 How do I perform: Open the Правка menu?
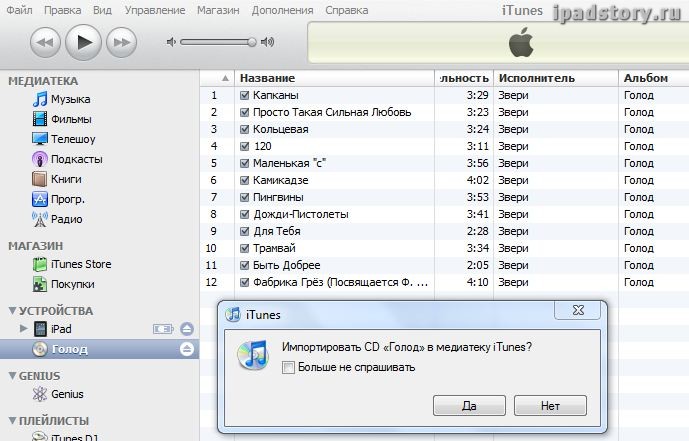tap(62, 10)
